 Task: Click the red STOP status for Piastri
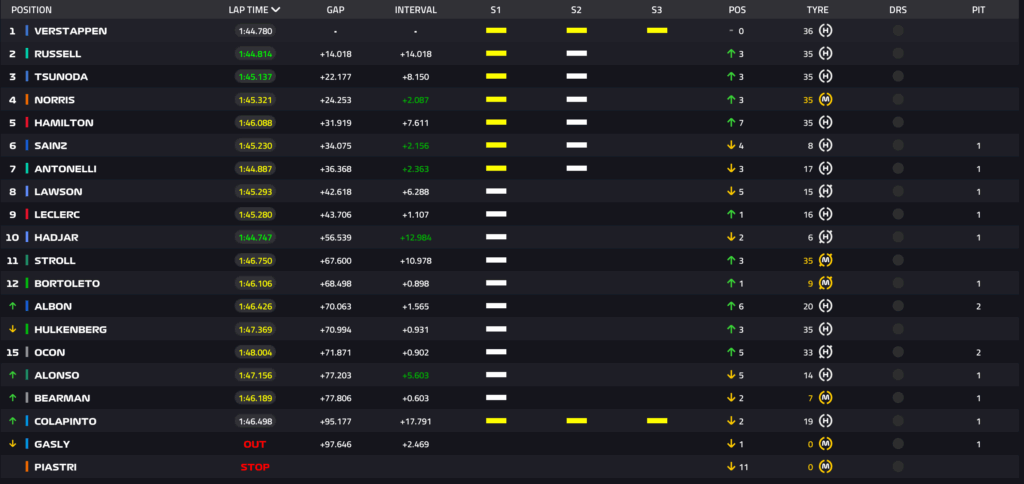(255, 467)
